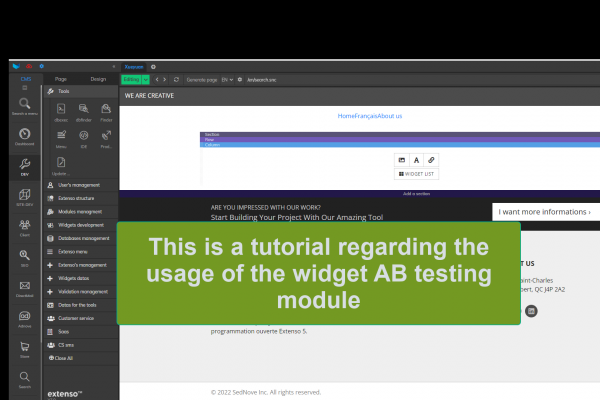Screen dimensions: 600x400
Task: Click the Search a menu magnifier
Action: click(24, 103)
